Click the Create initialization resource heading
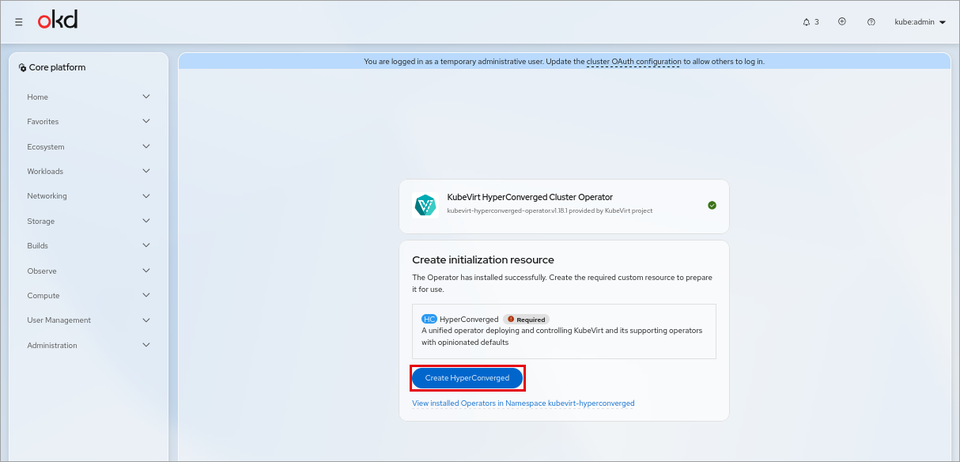Screen dimensions: 960x462 [483, 260]
